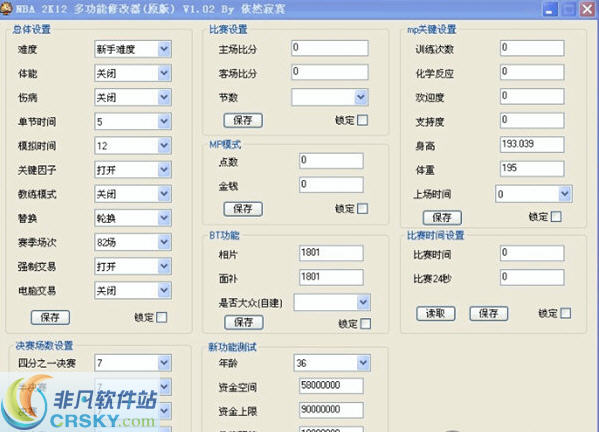This screenshot has height=432, width=599.
Task: Click 保存 in mp关键设置 group
Action: [442, 218]
